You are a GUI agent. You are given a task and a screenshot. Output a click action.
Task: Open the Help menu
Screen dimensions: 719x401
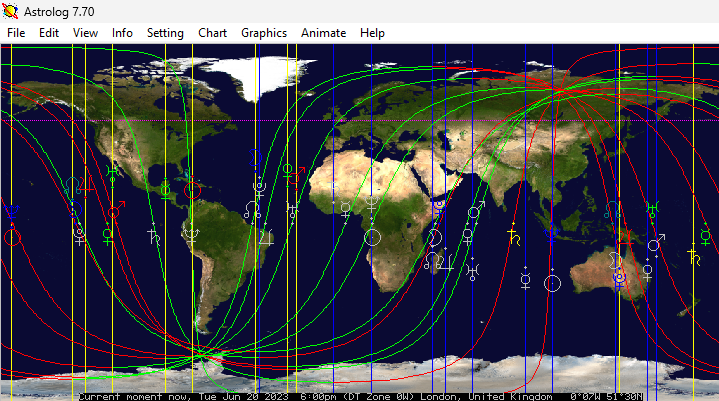(372, 33)
